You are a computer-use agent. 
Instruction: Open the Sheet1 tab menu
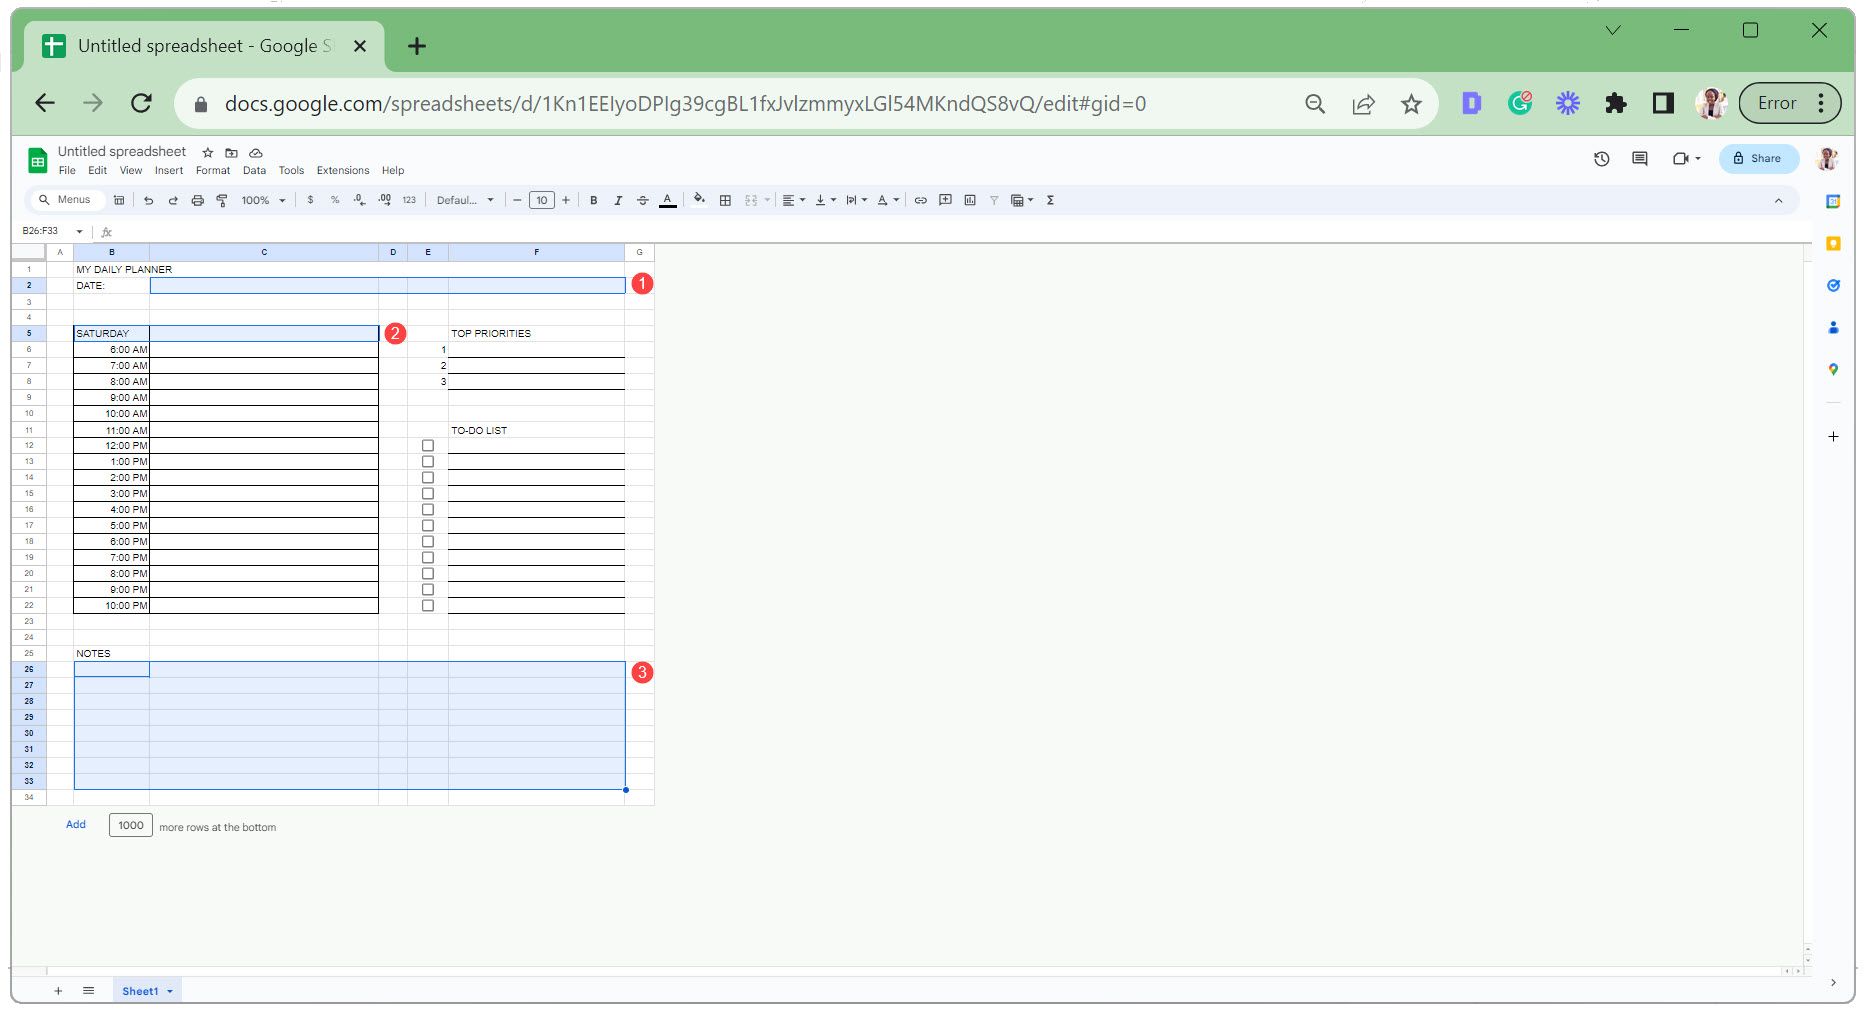[168, 991]
